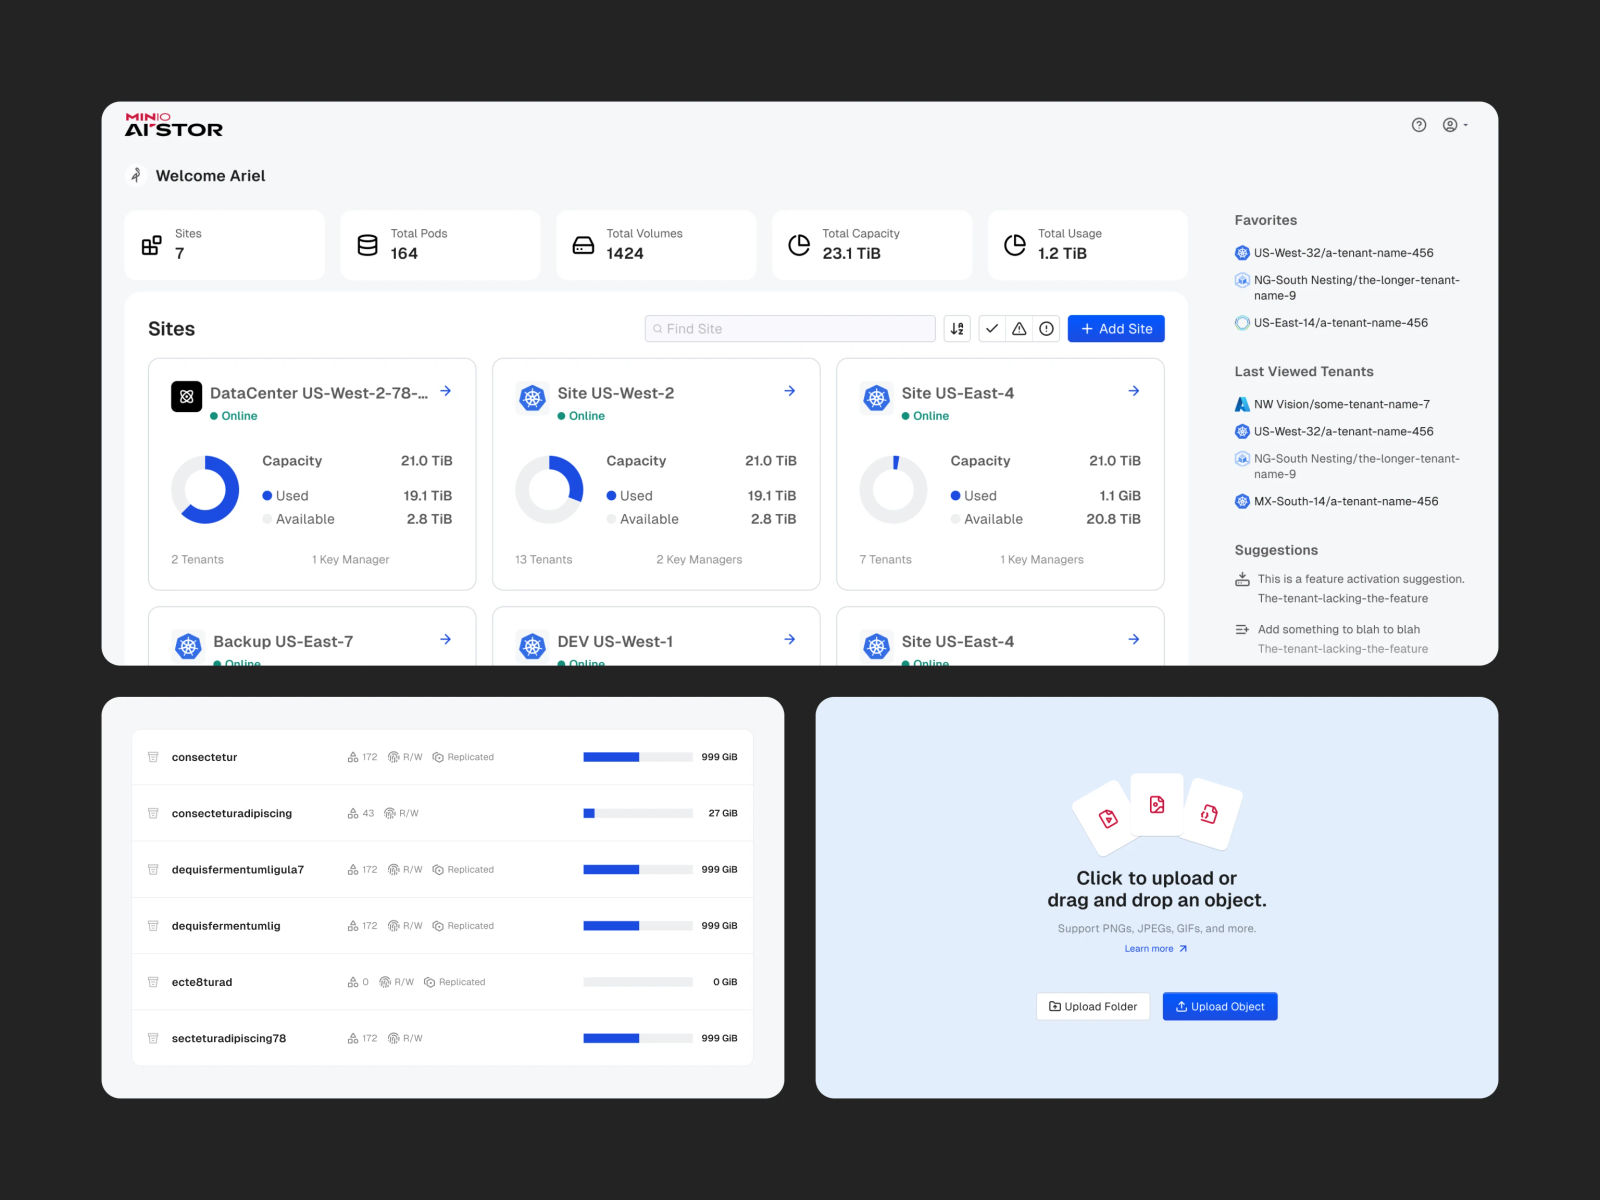Screen dimensions: 1600x1200
Task: Toggle the healthy checkmark status filter
Action: pyautogui.click(x=992, y=329)
